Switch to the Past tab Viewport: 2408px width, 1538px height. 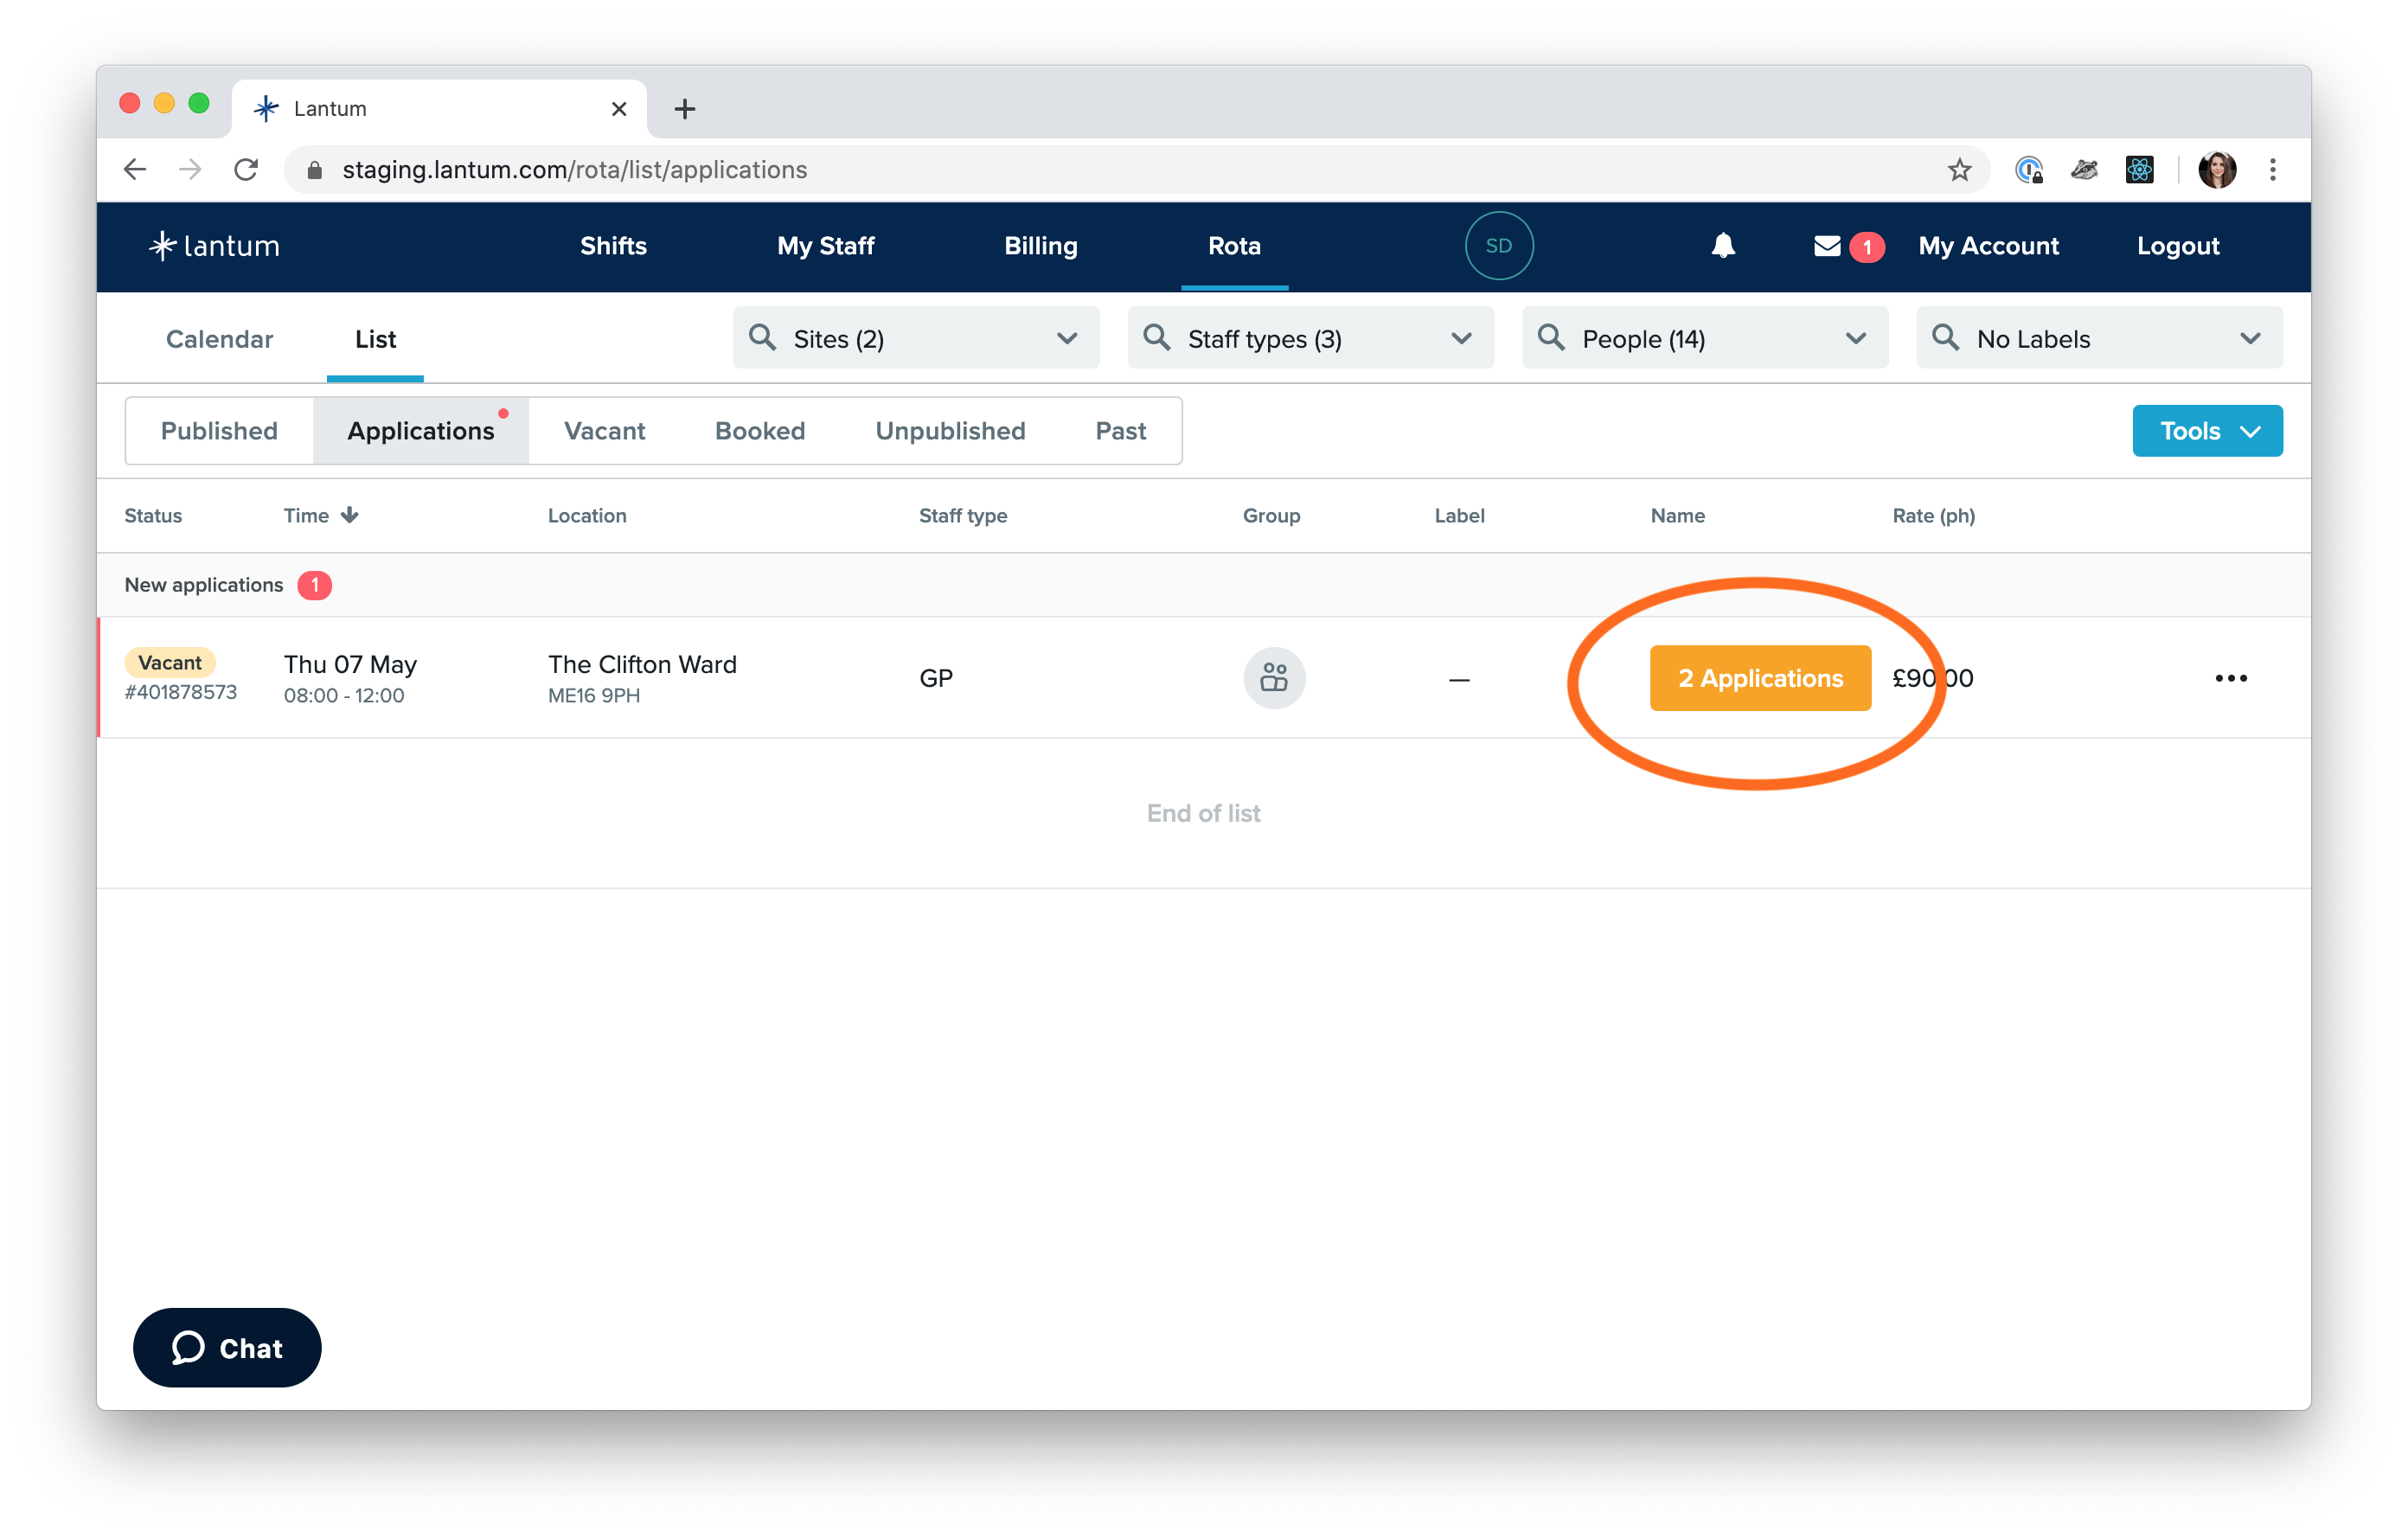1120,431
